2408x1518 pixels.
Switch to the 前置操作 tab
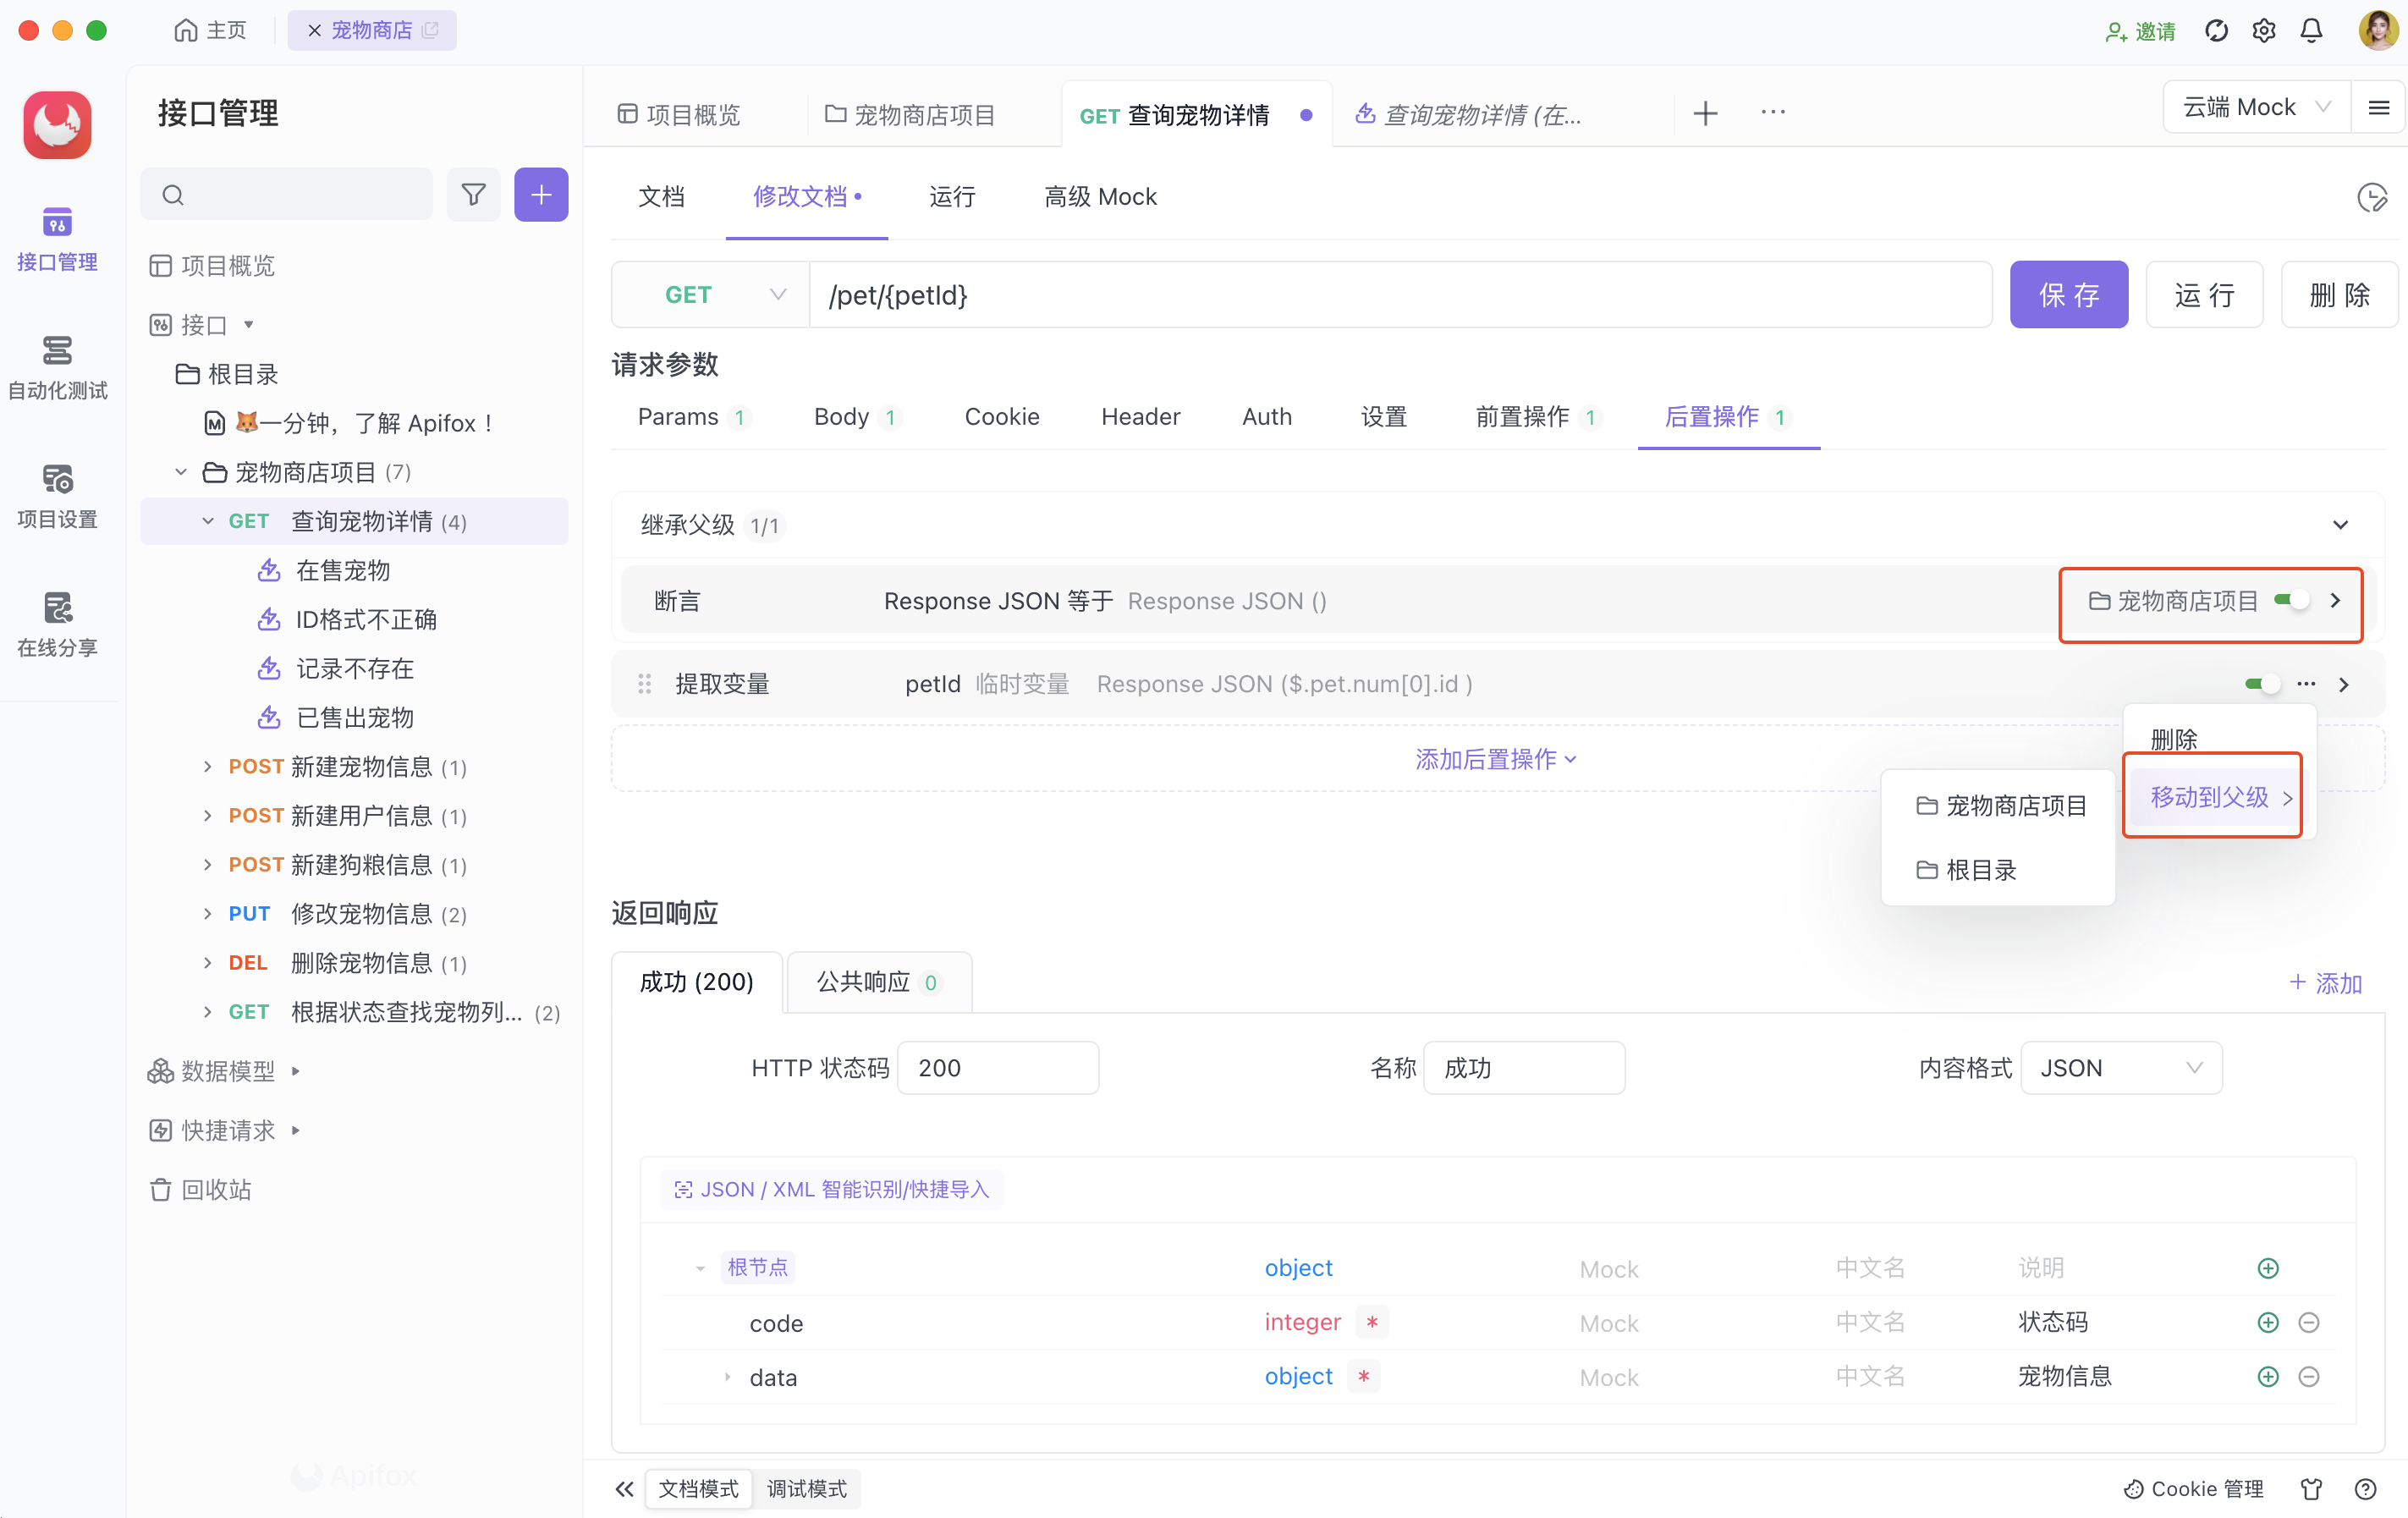pos(1522,417)
